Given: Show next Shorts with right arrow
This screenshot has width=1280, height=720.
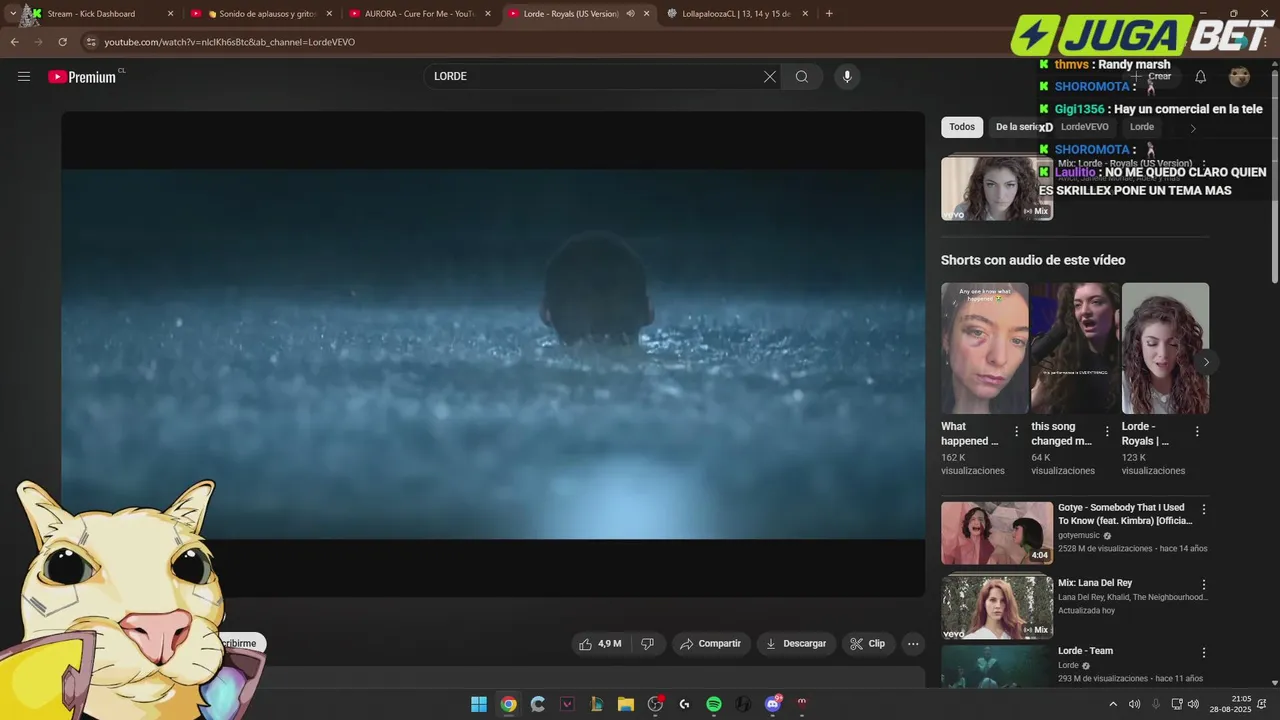Looking at the screenshot, I should [1206, 362].
